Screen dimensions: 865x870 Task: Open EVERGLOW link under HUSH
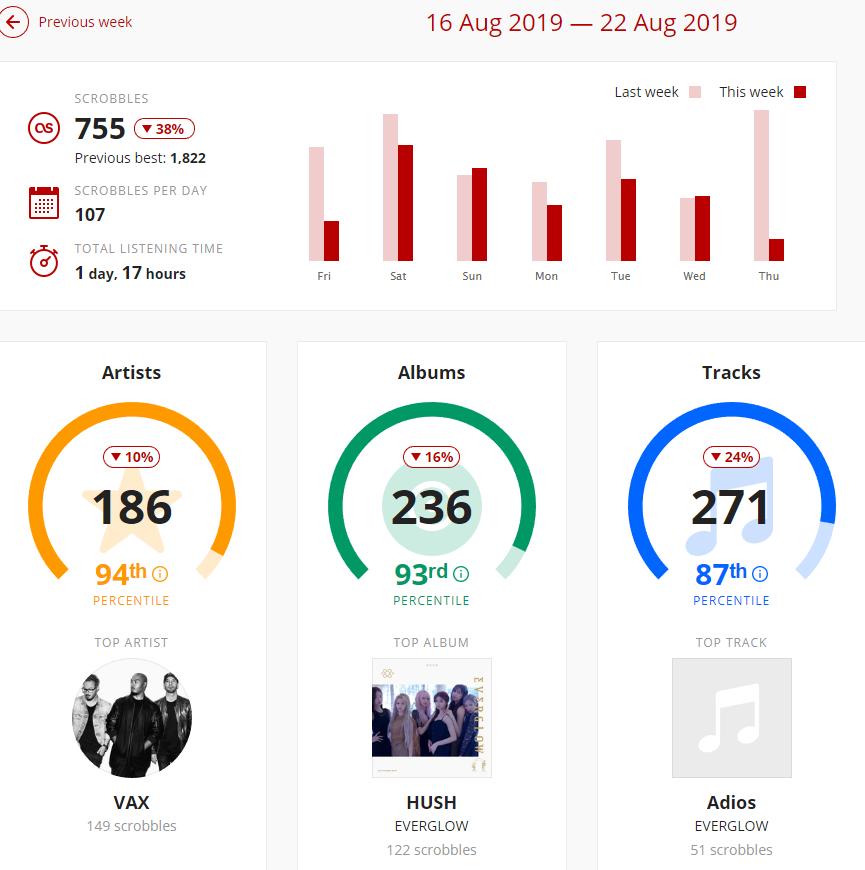(432, 826)
